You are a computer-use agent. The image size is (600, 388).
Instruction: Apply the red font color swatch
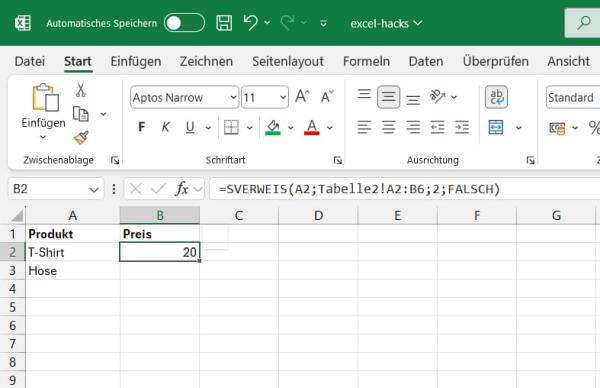[x=312, y=127]
